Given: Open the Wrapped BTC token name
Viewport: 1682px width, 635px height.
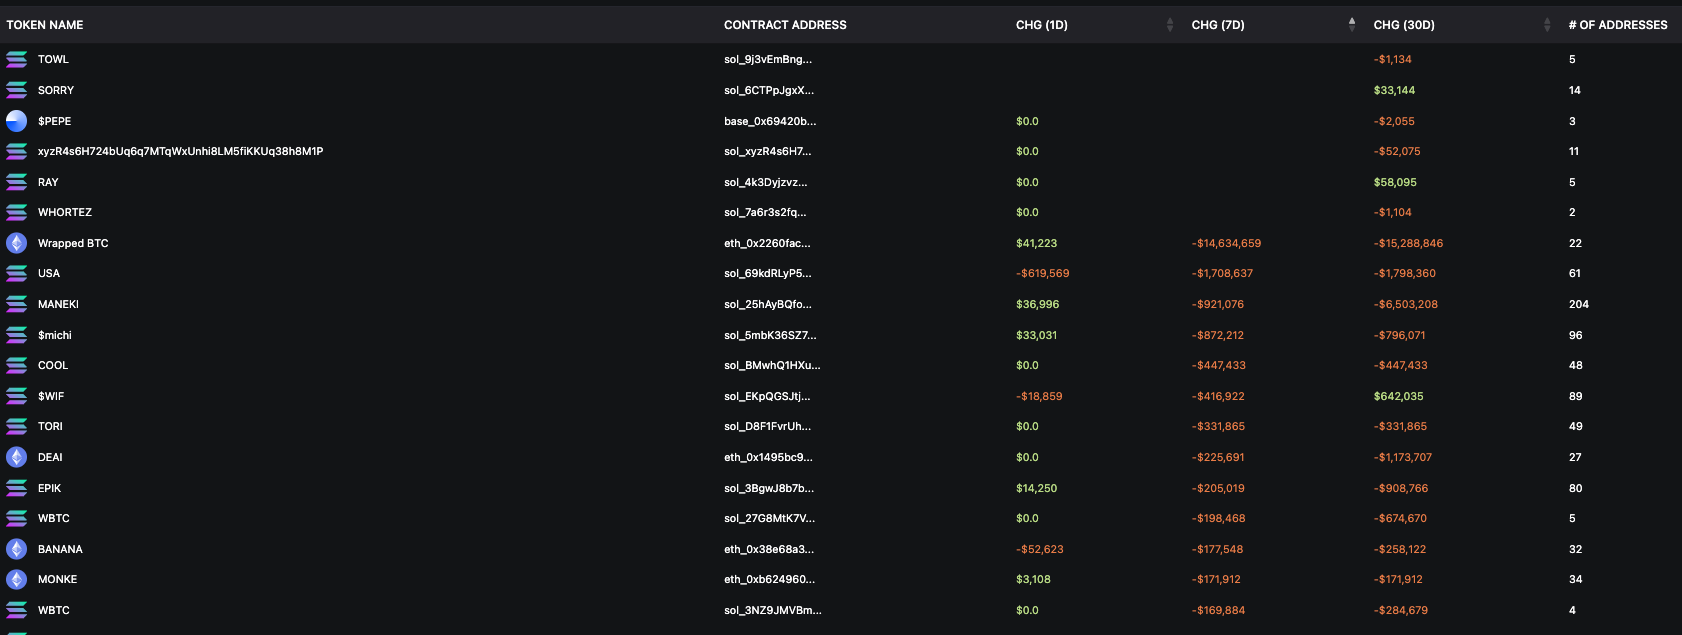Looking at the screenshot, I should click(x=73, y=243).
